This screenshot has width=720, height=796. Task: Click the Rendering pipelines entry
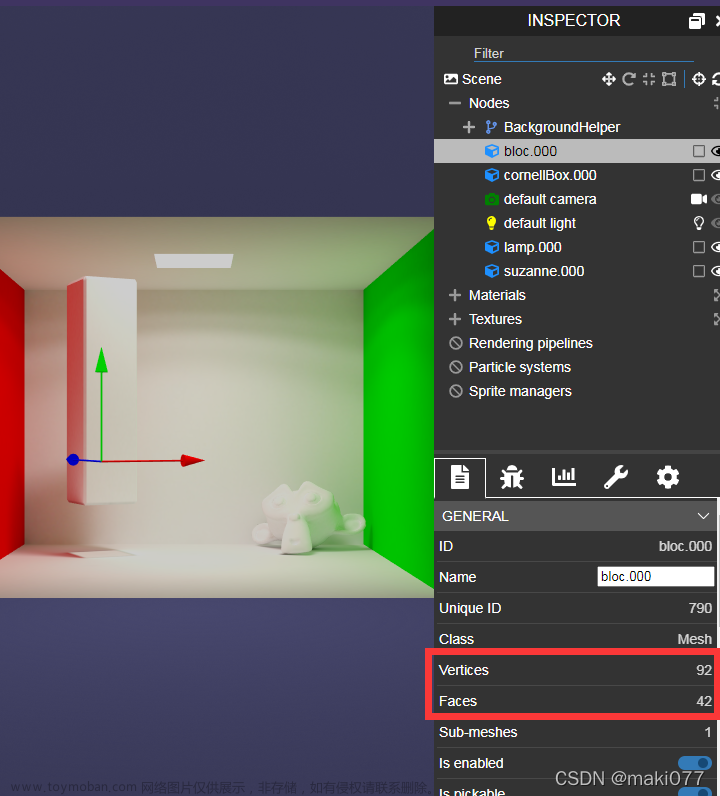pos(531,343)
